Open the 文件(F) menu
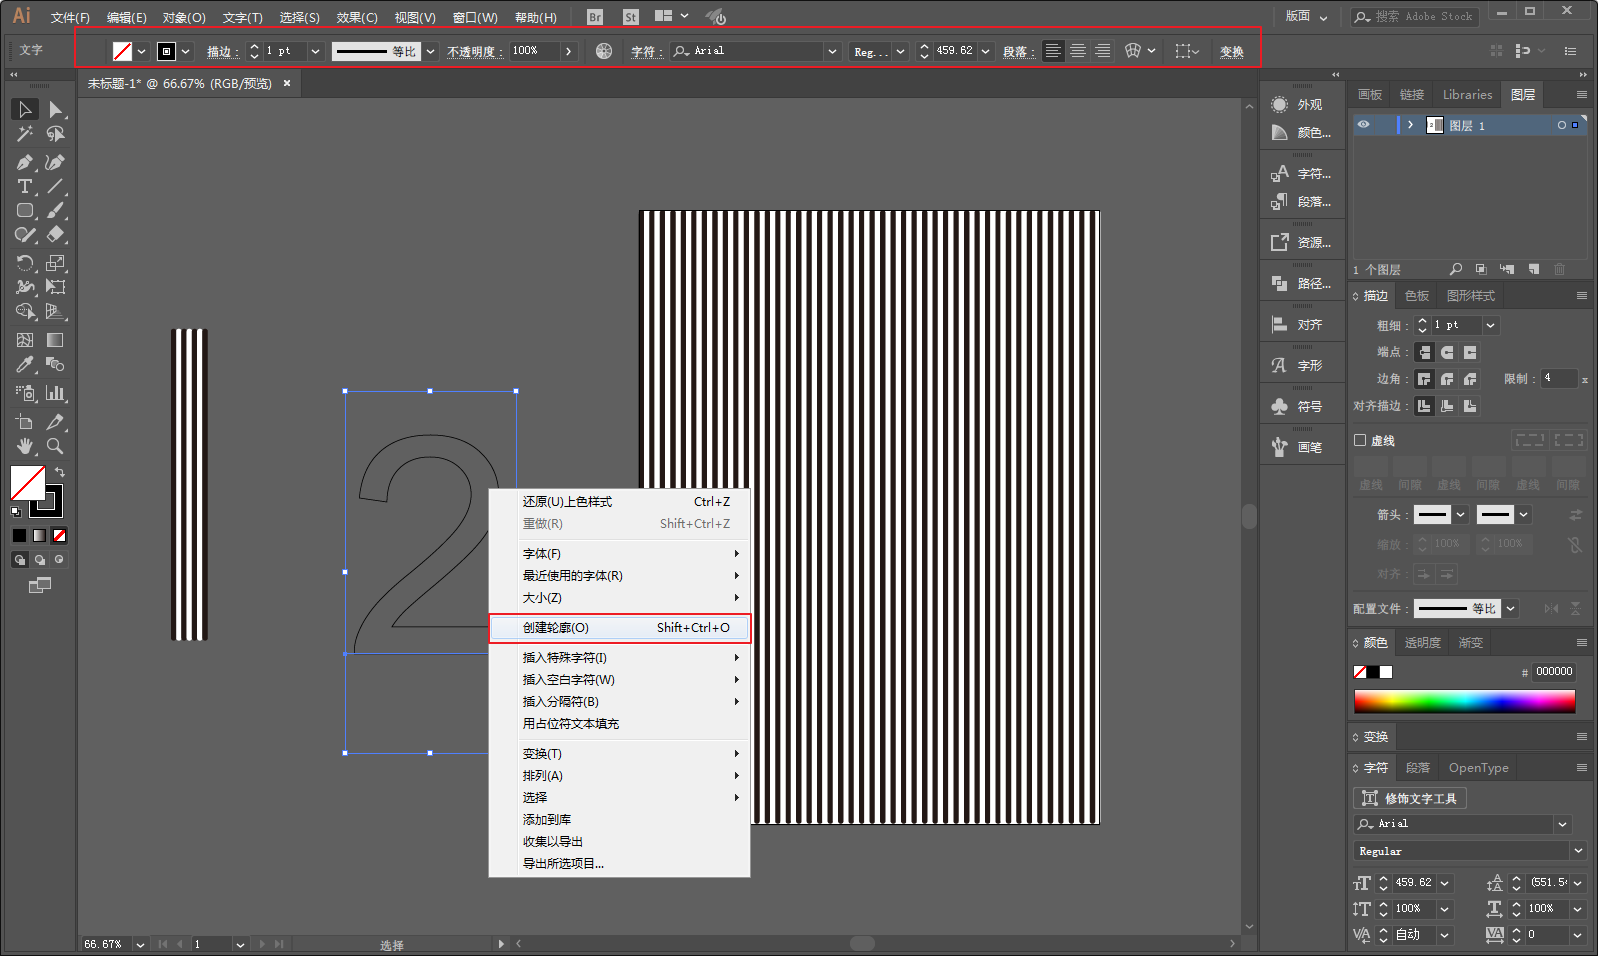1598x956 pixels. (70, 17)
